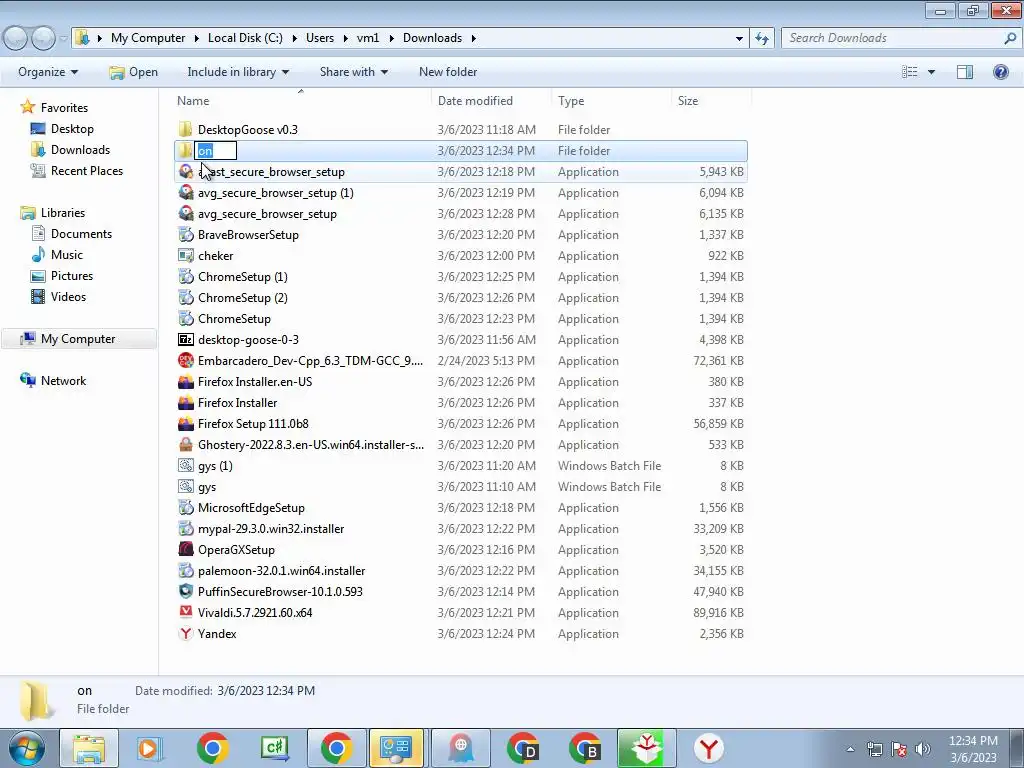Open the view options dropdown arrow
This screenshot has width=1024, height=768.
coord(931,72)
